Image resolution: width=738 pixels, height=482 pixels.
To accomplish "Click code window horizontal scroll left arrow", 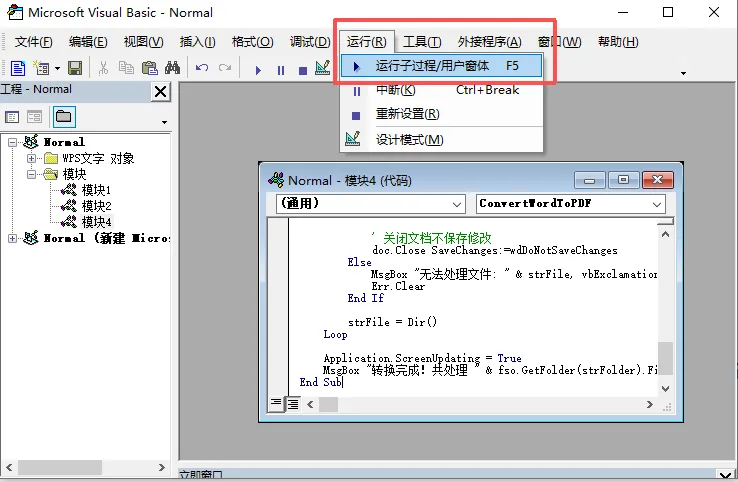I will tap(310, 404).
